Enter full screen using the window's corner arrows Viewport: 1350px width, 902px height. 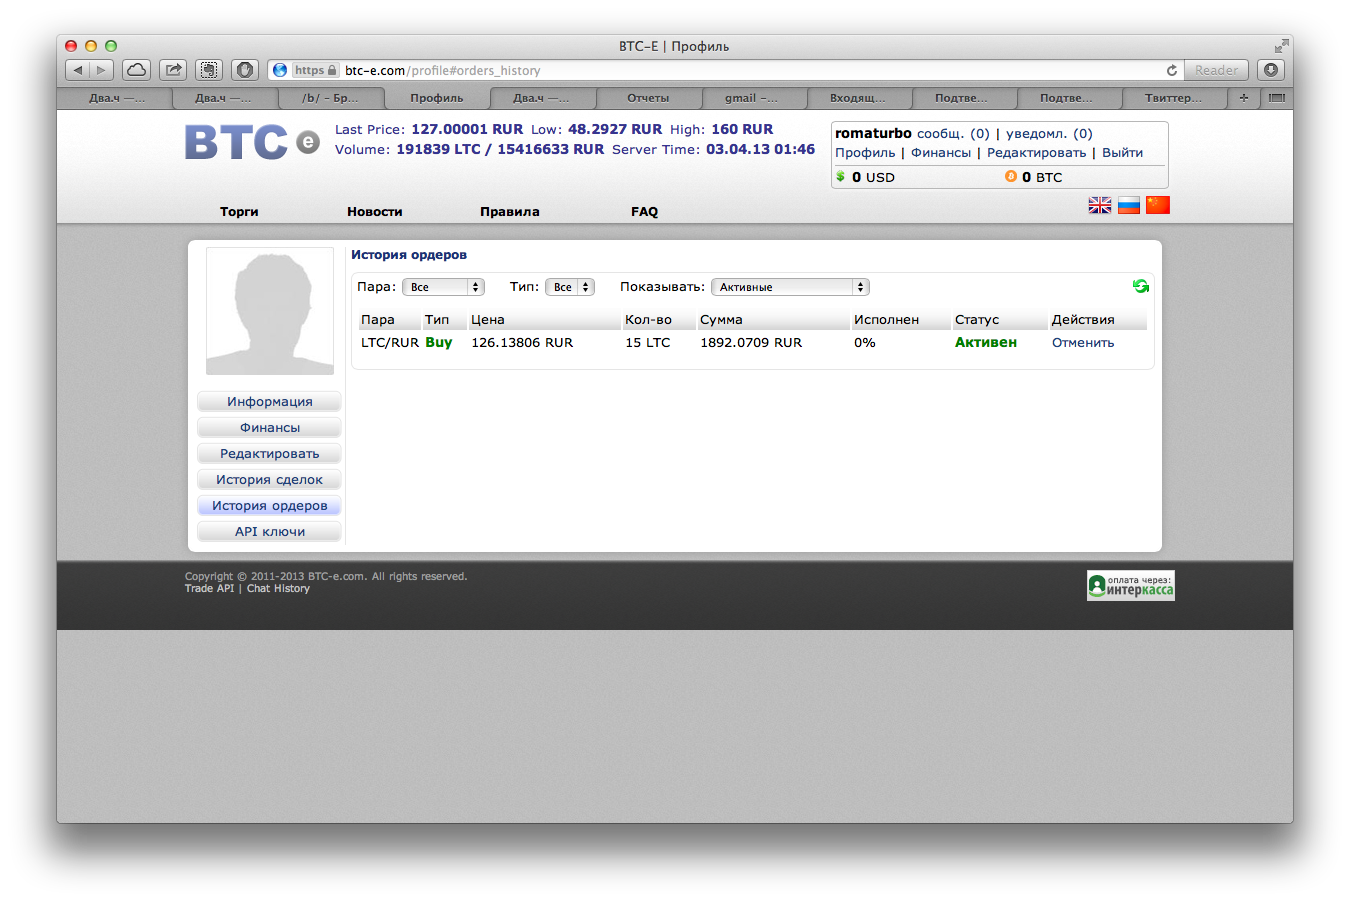click(x=1281, y=46)
